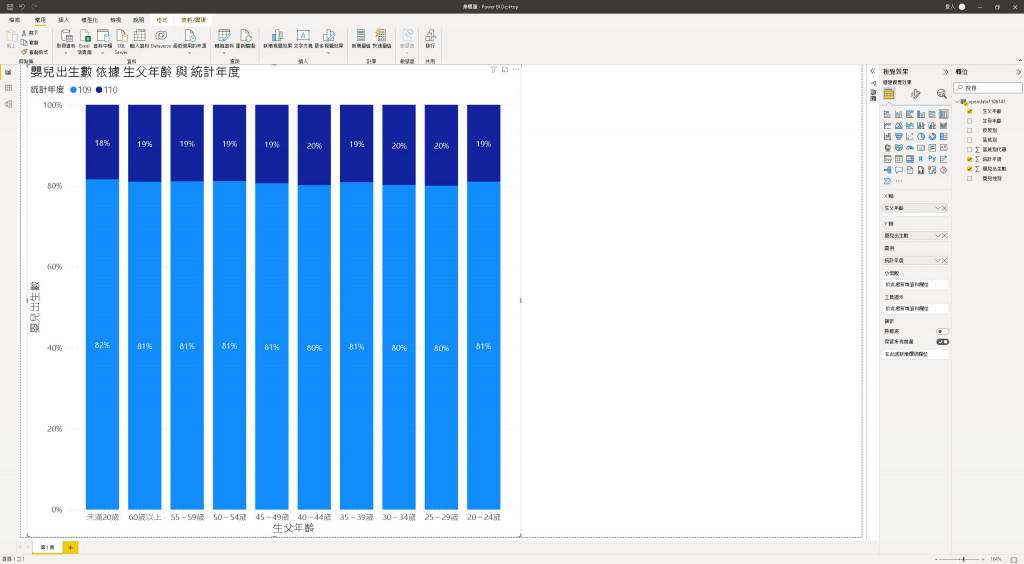This screenshot has height=564, width=1024.
Task: Toggle the cross-report drill-through switch
Action: [942, 332]
